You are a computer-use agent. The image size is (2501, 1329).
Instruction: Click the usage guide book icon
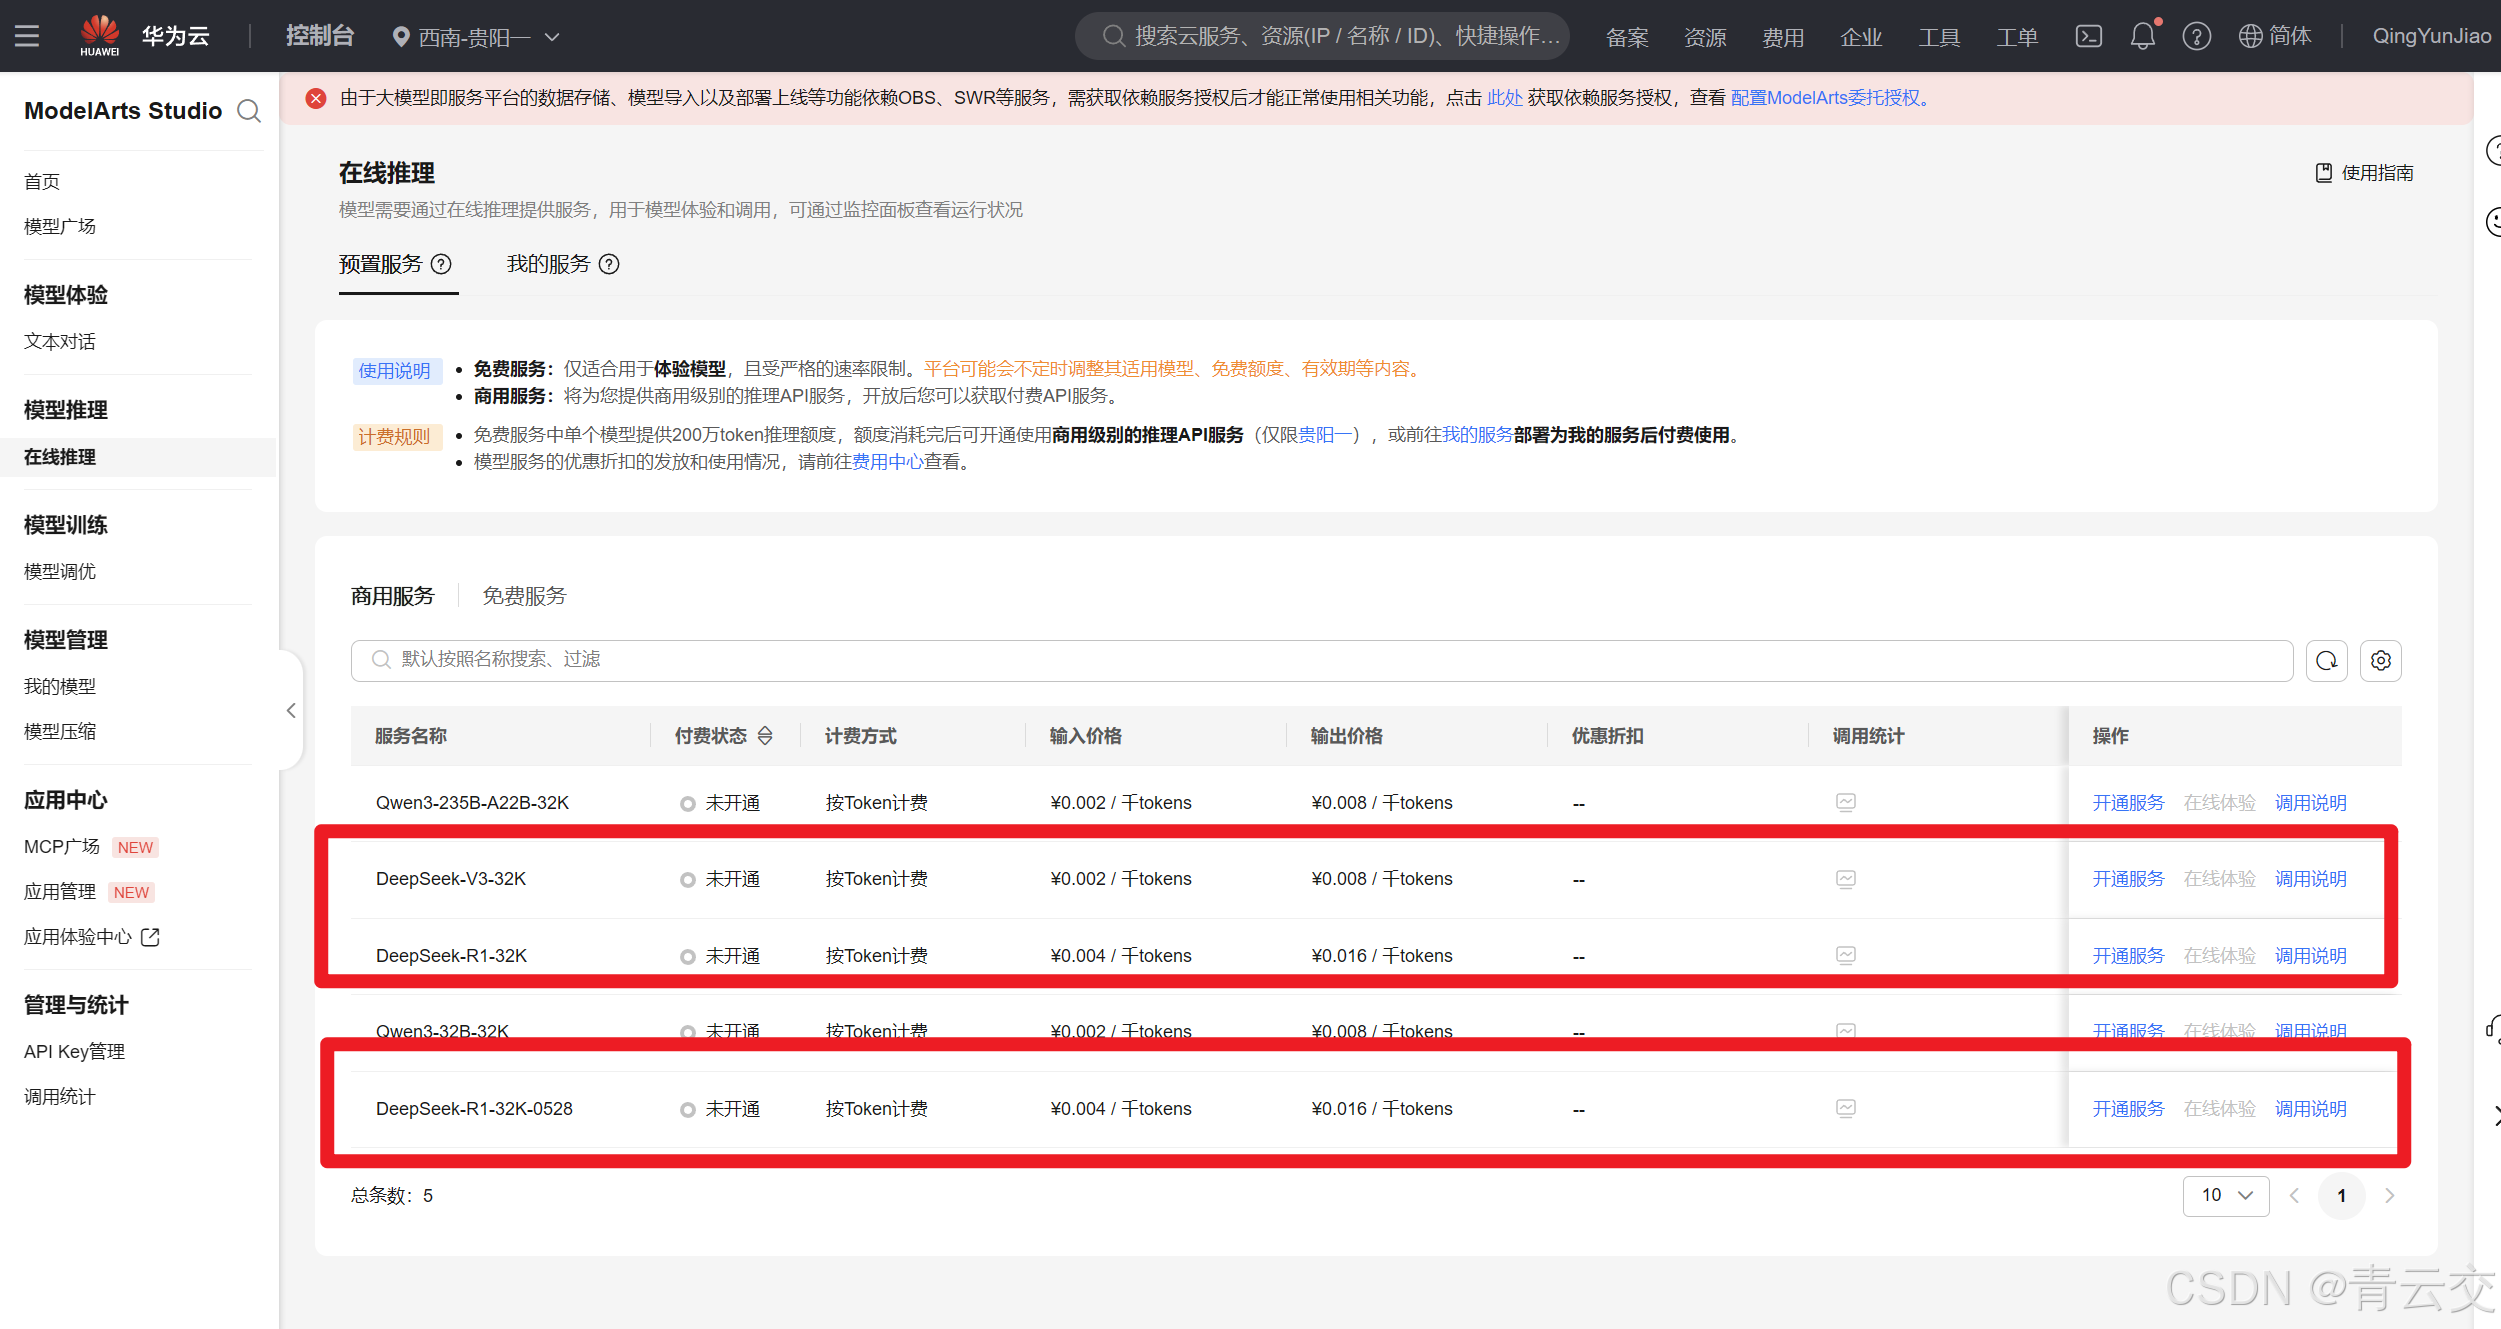2324,173
